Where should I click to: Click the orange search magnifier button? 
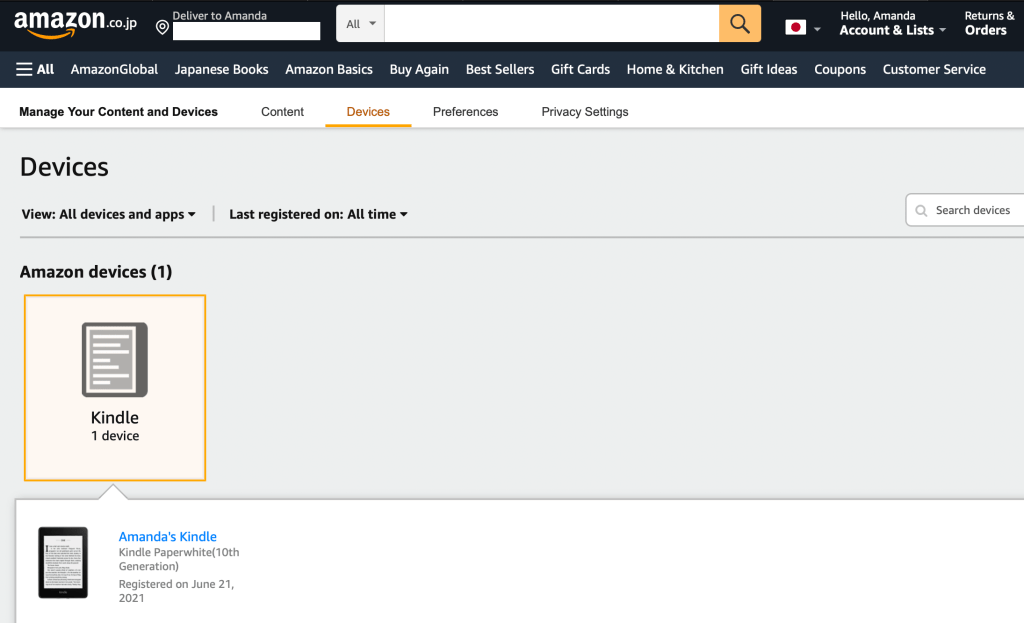point(739,24)
